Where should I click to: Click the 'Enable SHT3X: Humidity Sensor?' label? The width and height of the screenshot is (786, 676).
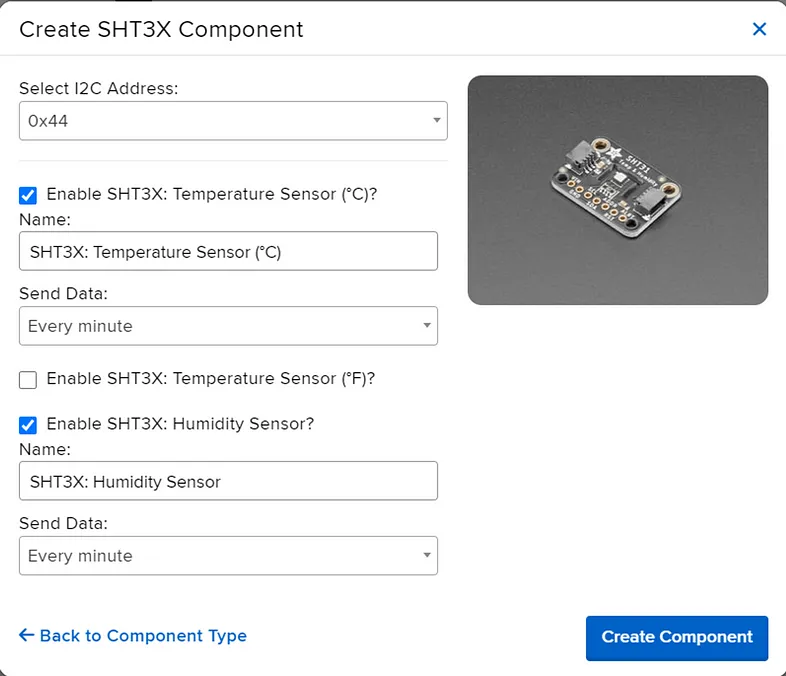coord(180,424)
